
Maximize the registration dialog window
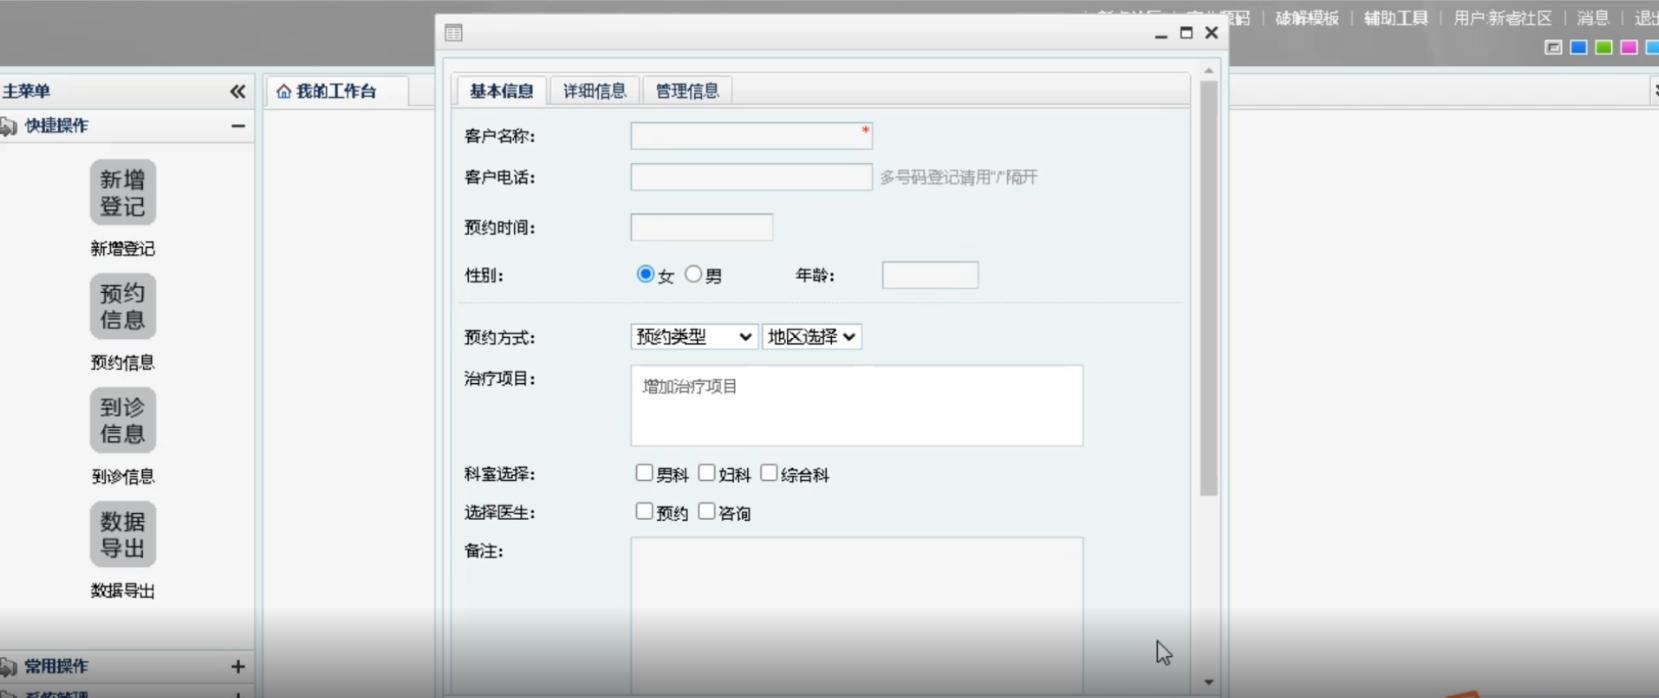pyautogui.click(x=1186, y=32)
